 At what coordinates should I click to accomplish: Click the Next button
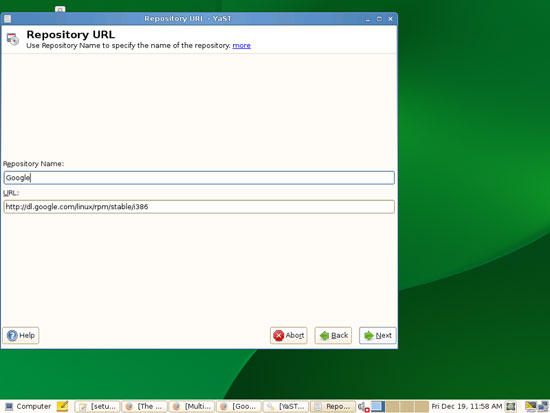(377, 335)
